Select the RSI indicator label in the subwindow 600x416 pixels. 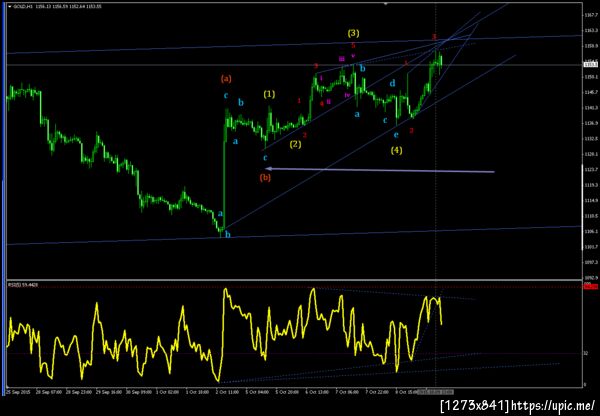(x=23, y=285)
